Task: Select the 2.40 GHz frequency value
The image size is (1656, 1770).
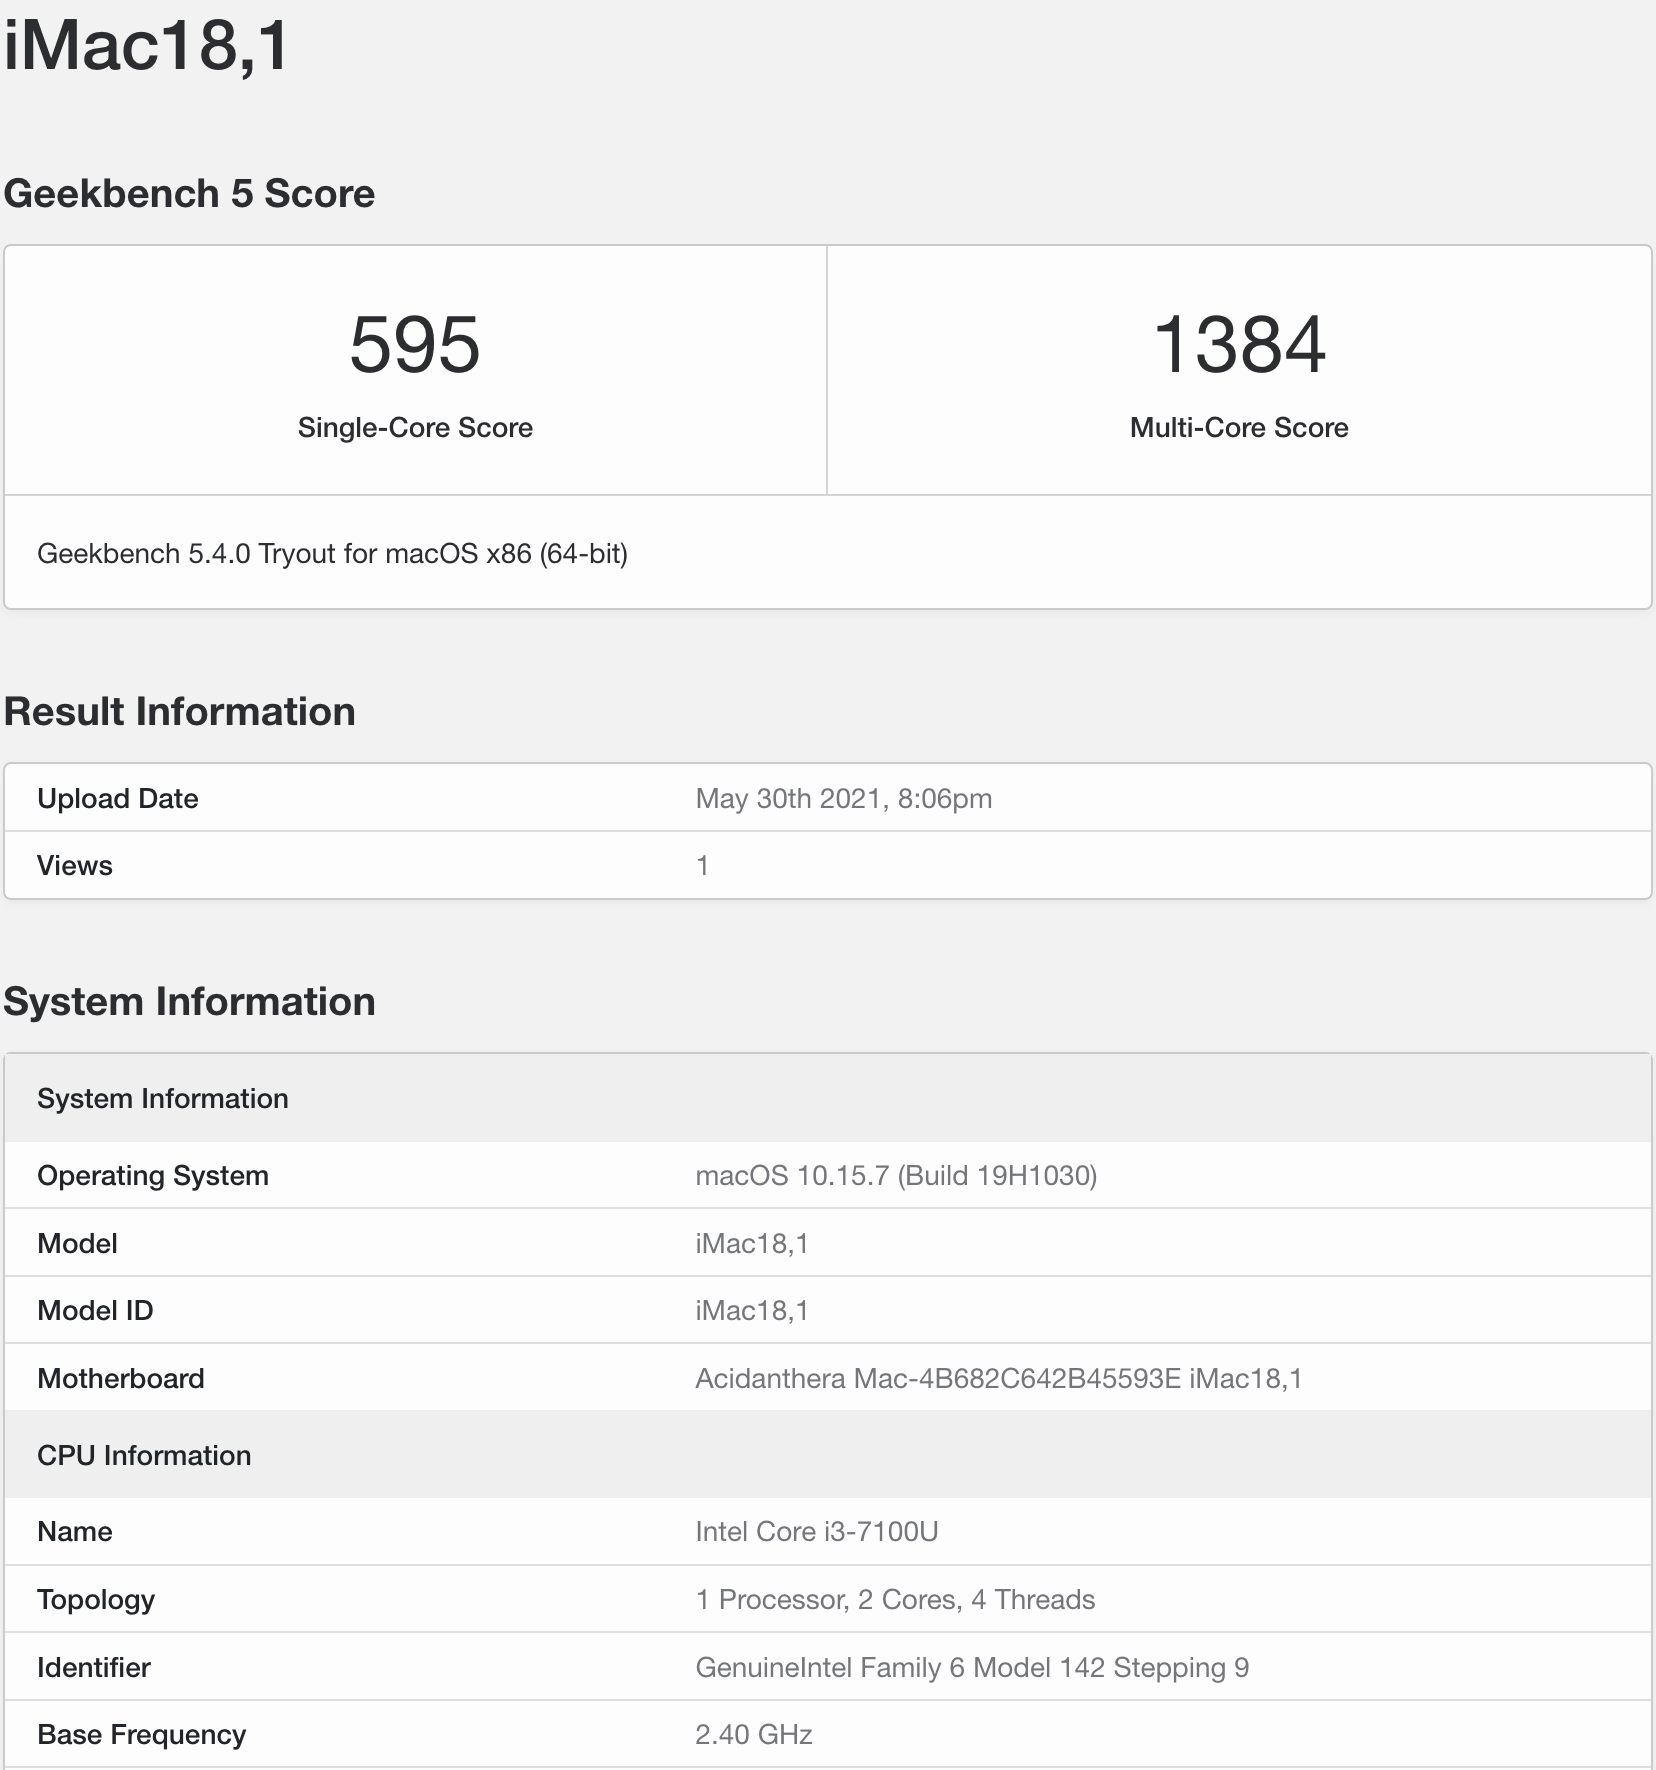Action: coord(753,1735)
